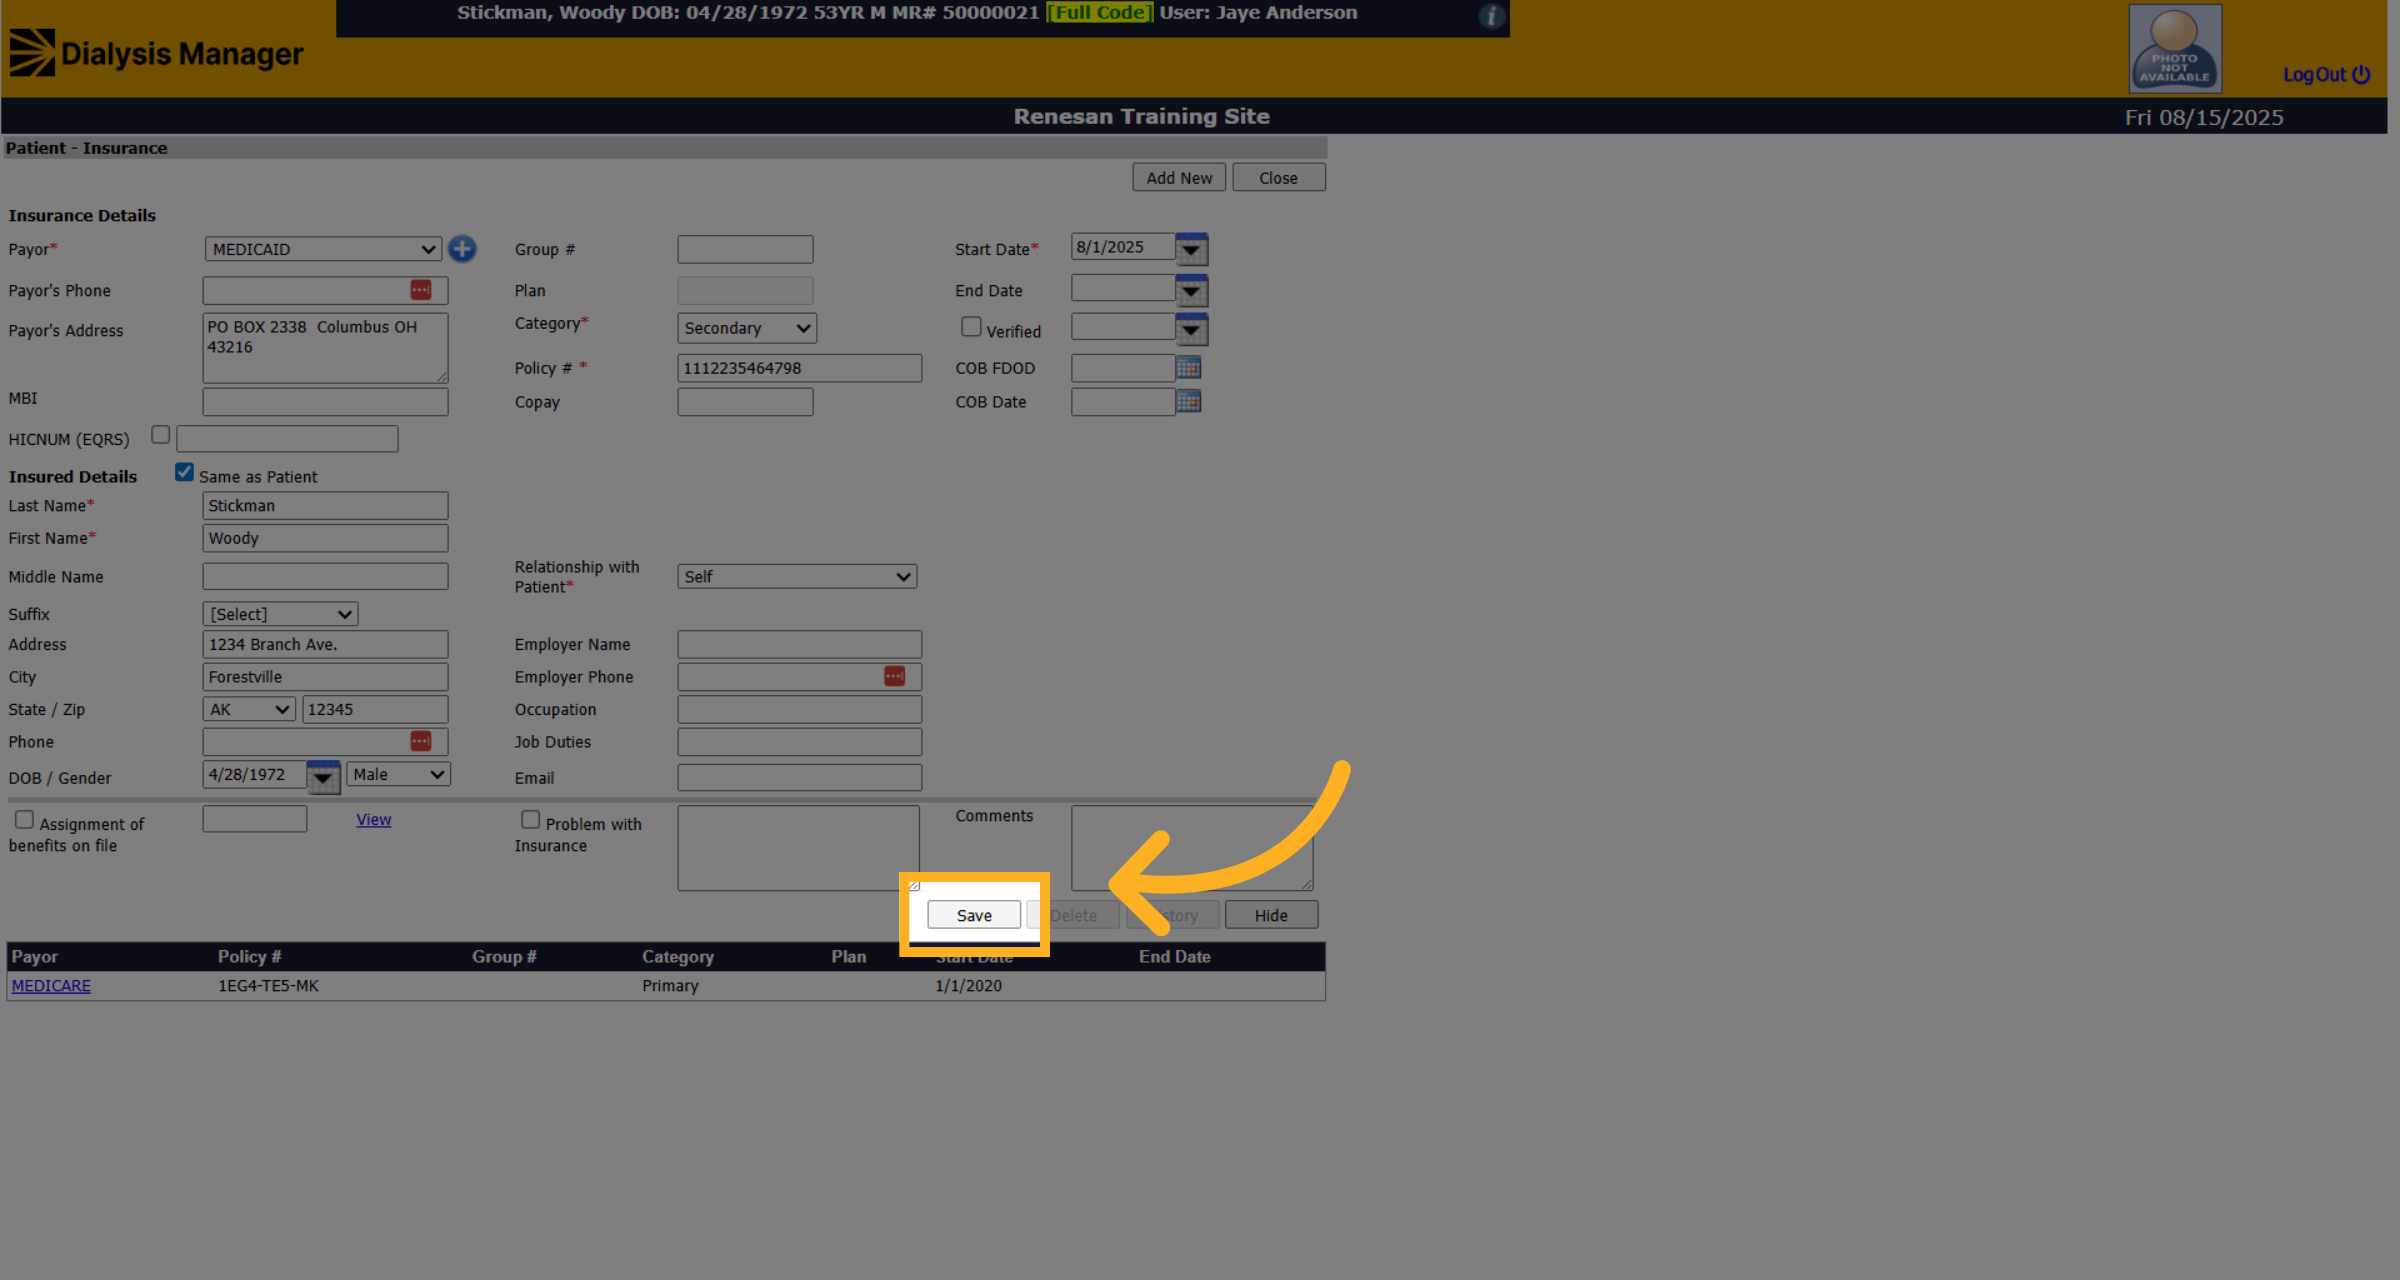This screenshot has height=1280, width=2400.
Task: Uncheck Same as Patient checkbox
Action: 184,473
